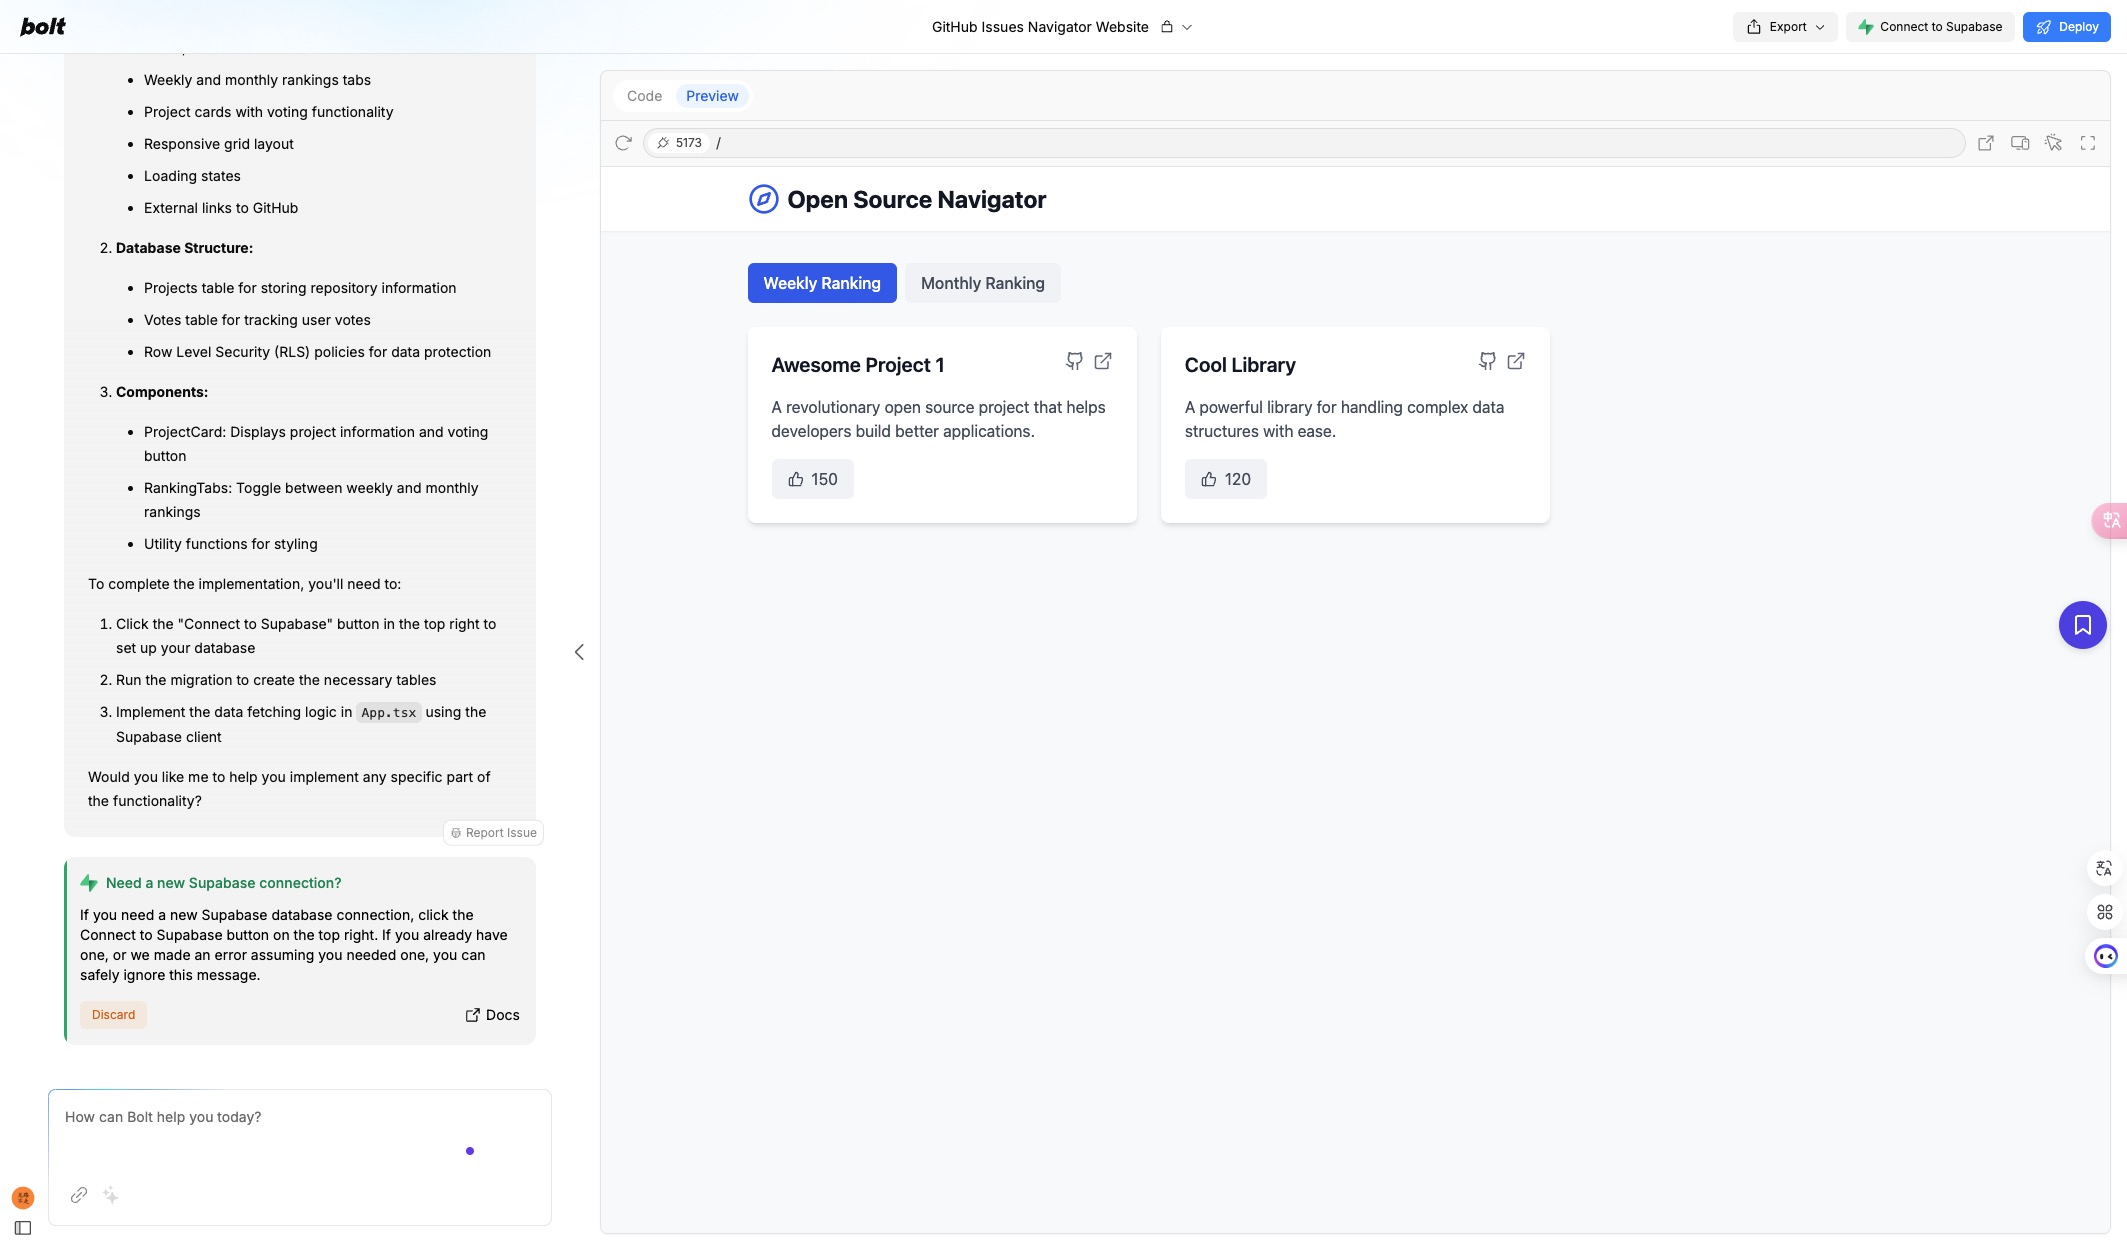Upvote Awesome Project 1 with 150 votes
The width and height of the screenshot is (2127, 1250).
click(812, 479)
